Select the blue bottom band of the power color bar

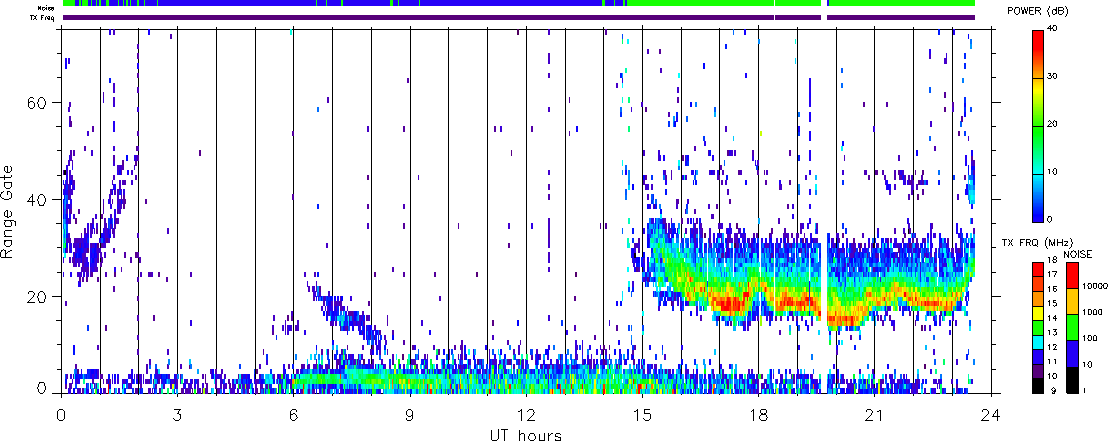(x=1038, y=197)
